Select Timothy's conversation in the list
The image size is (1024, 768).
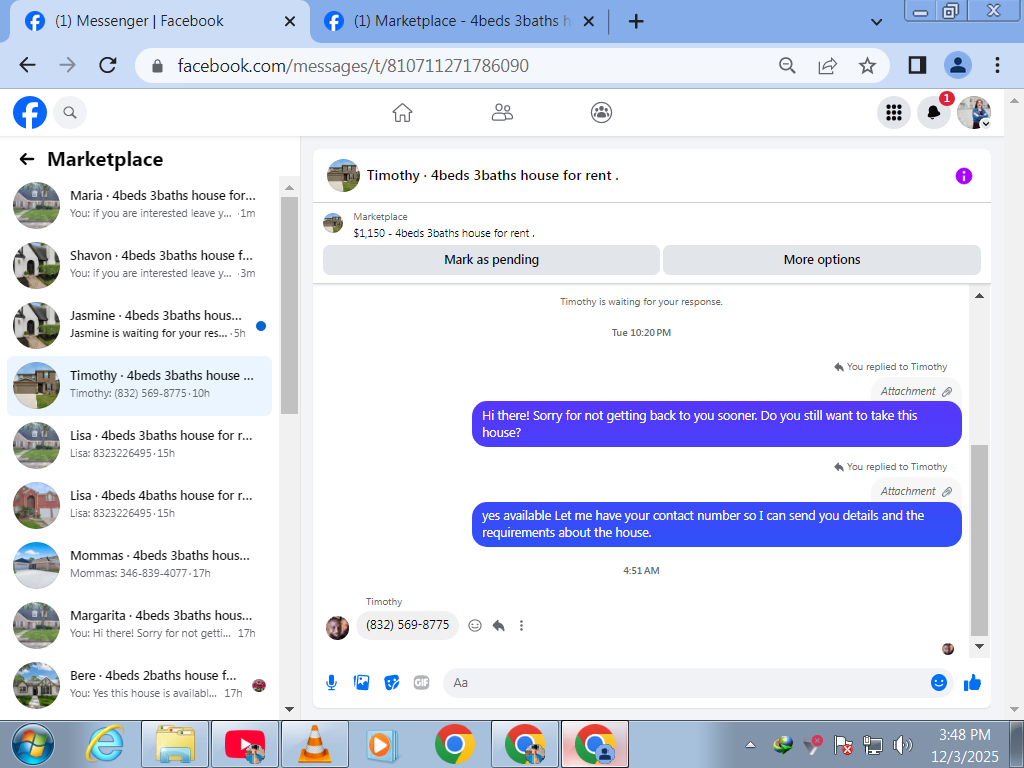coord(139,385)
